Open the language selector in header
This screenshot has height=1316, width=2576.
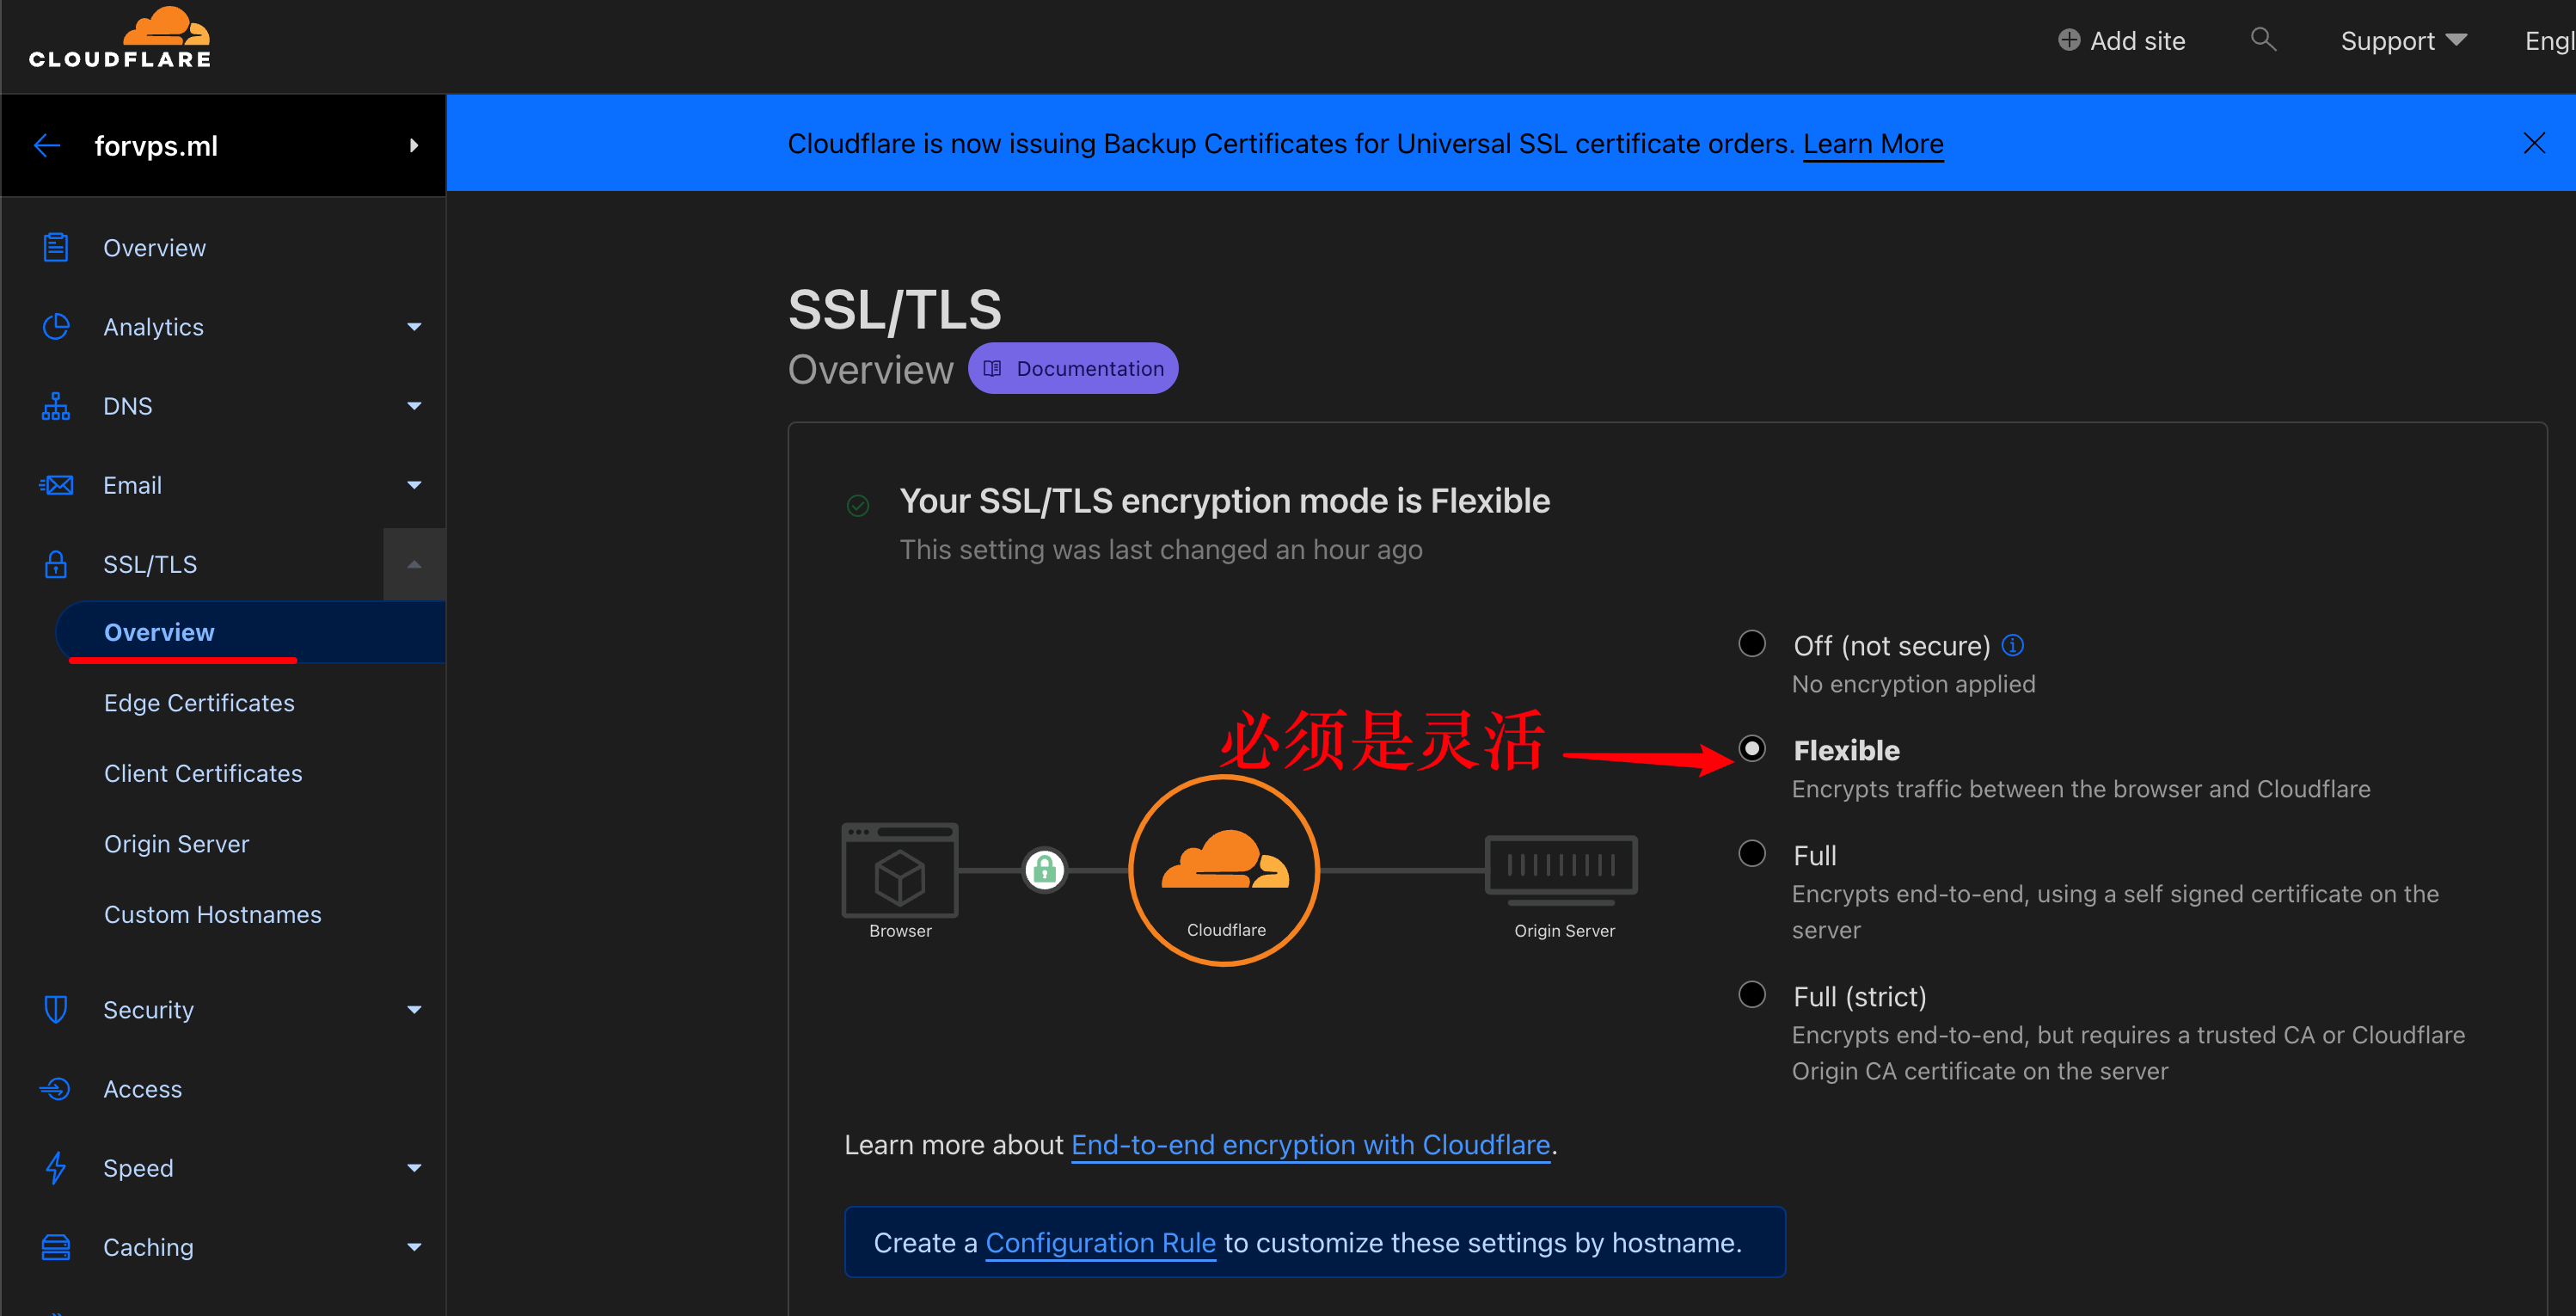pyautogui.click(x=2549, y=41)
